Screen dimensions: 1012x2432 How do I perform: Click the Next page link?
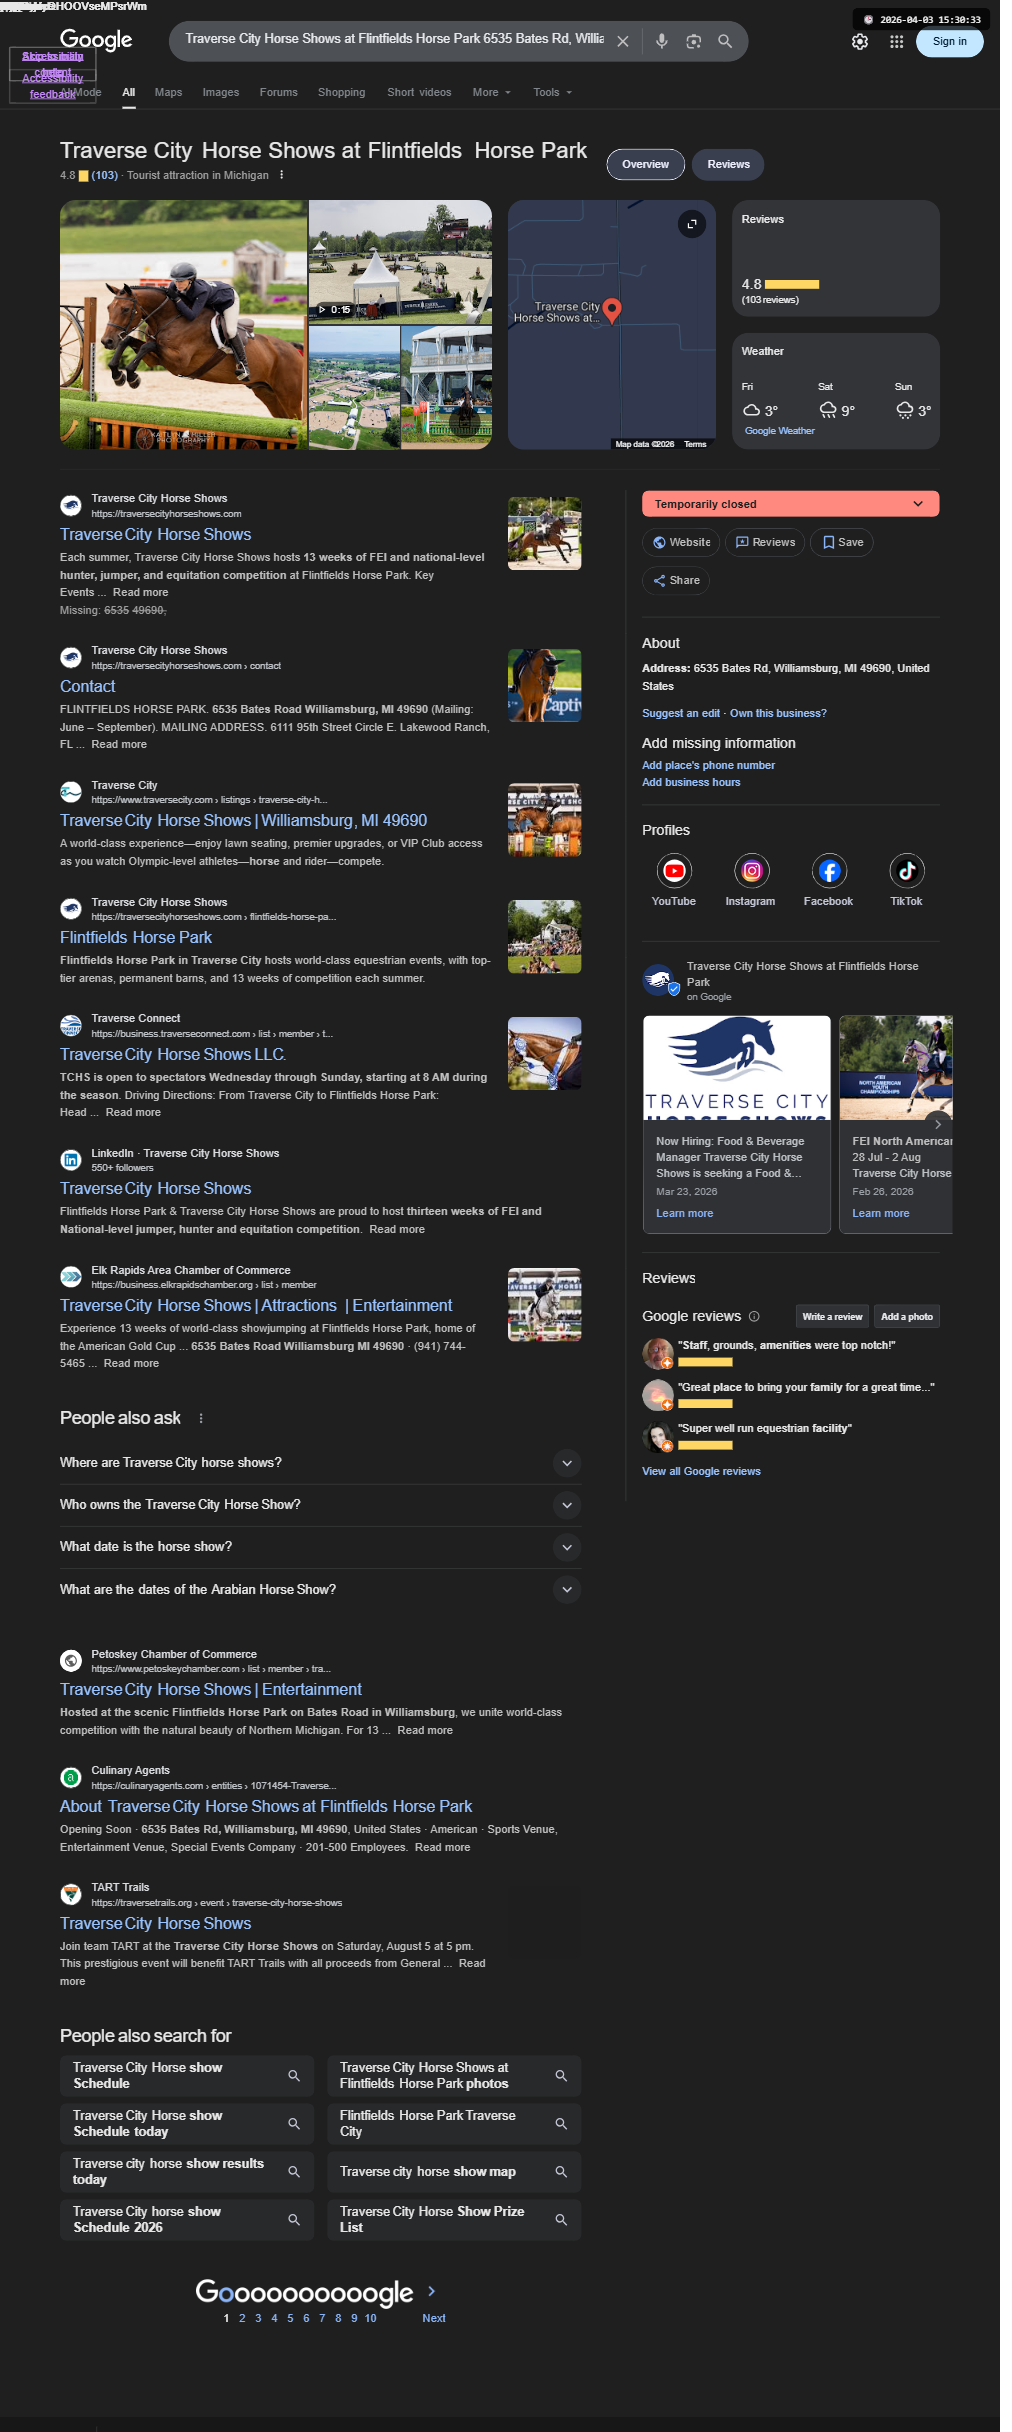click(x=433, y=2318)
